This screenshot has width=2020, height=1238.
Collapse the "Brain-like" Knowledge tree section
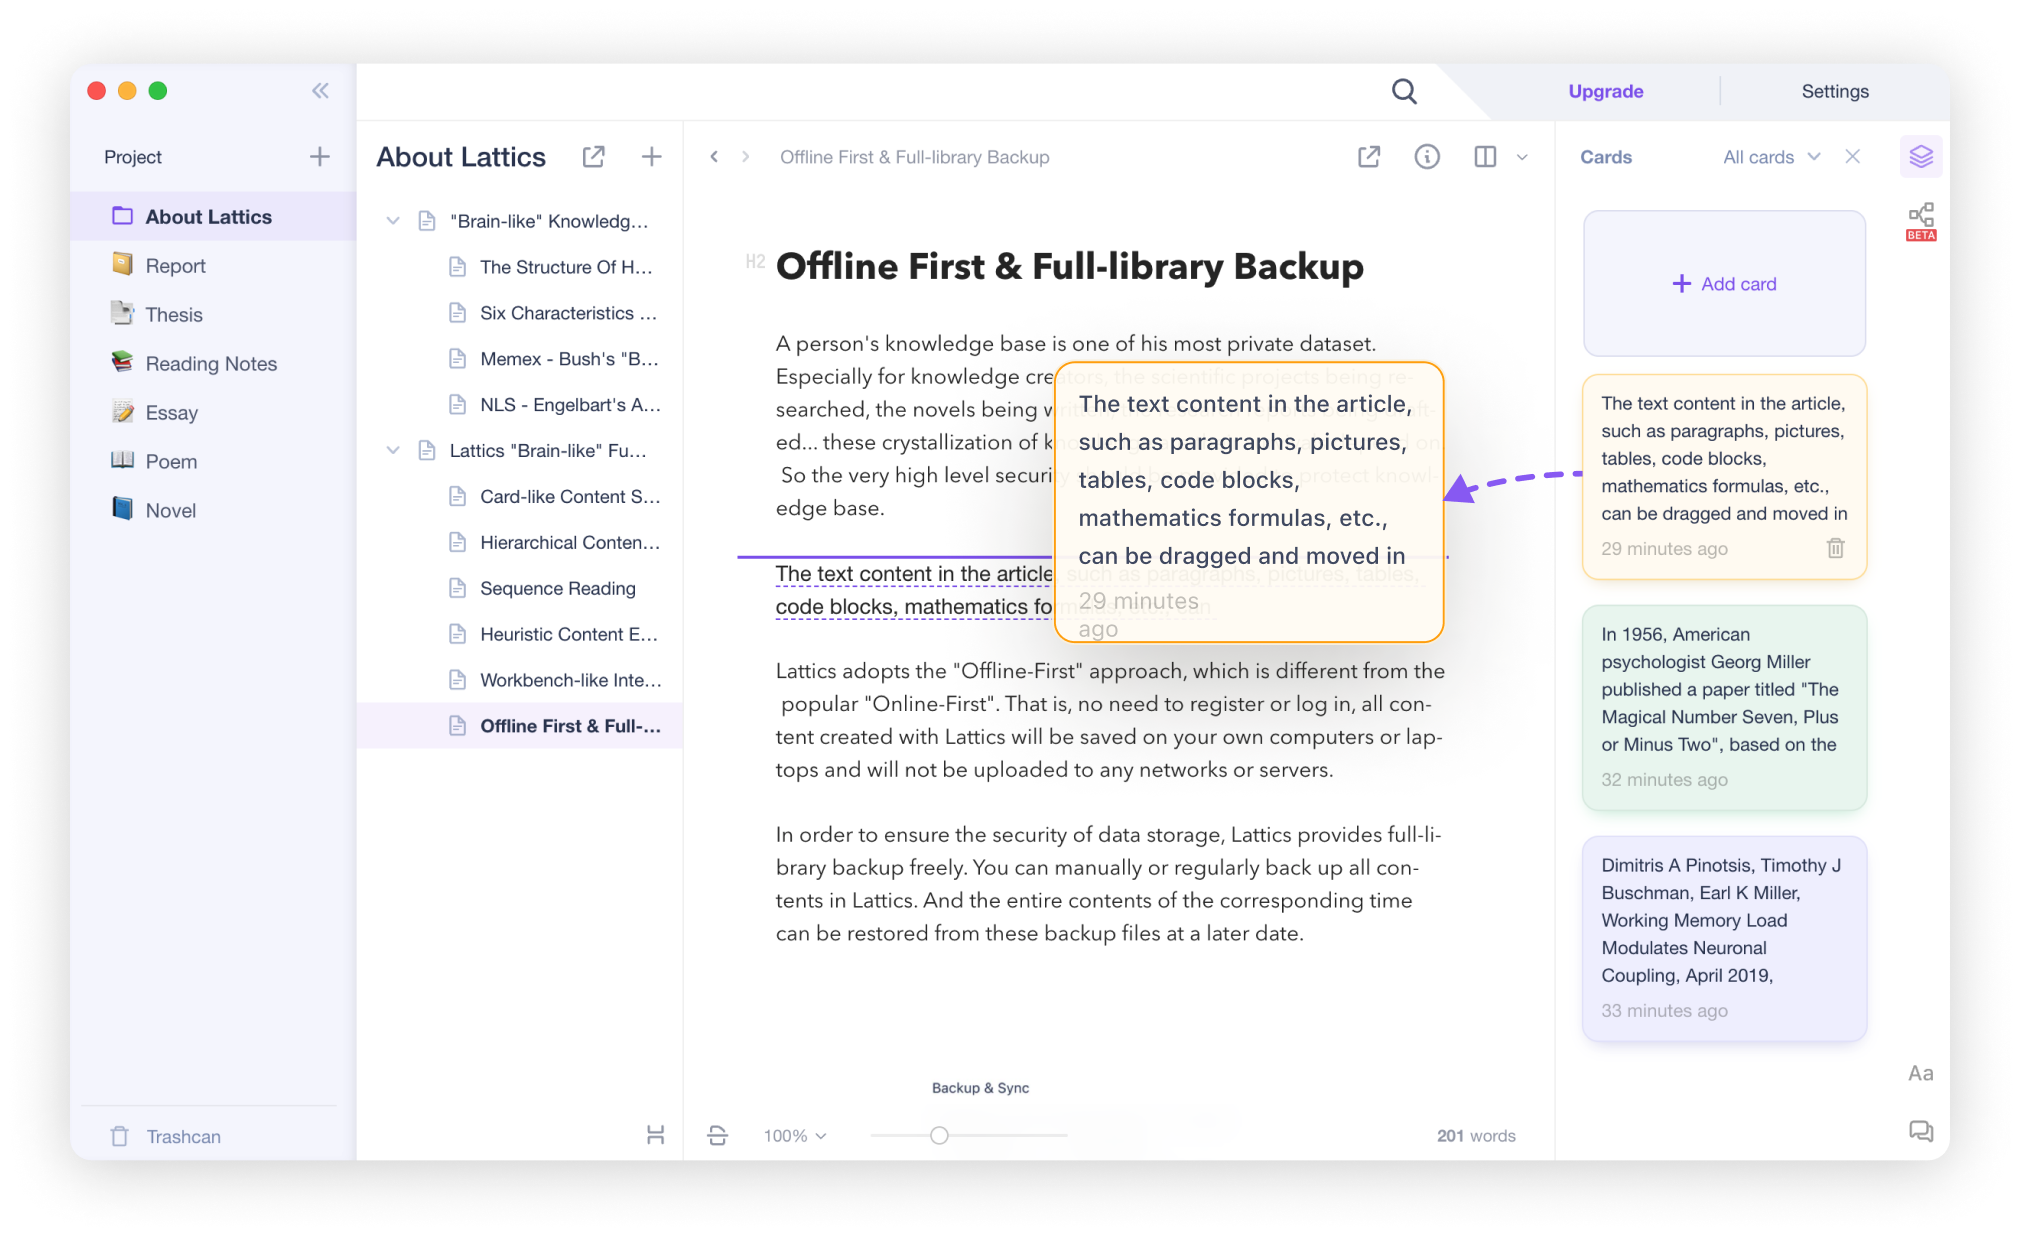(393, 221)
